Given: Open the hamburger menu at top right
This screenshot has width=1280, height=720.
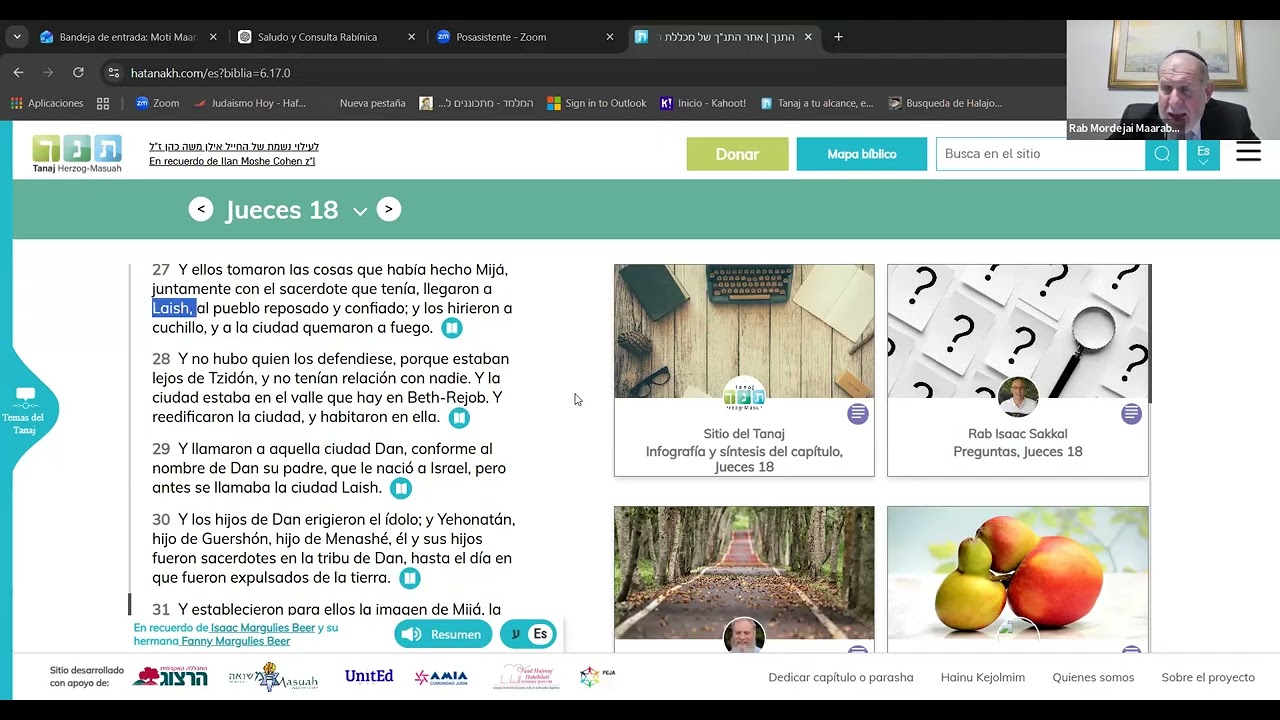Looking at the screenshot, I should click(1248, 152).
